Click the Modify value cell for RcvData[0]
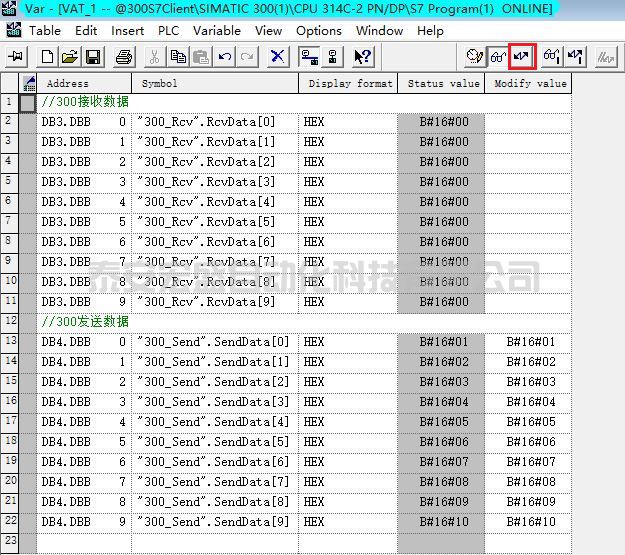The image size is (625, 555). click(x=528, y=122)
